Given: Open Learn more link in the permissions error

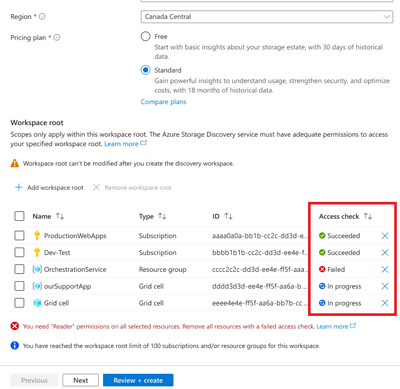Looking at the screenshot, I should point(336,326).
